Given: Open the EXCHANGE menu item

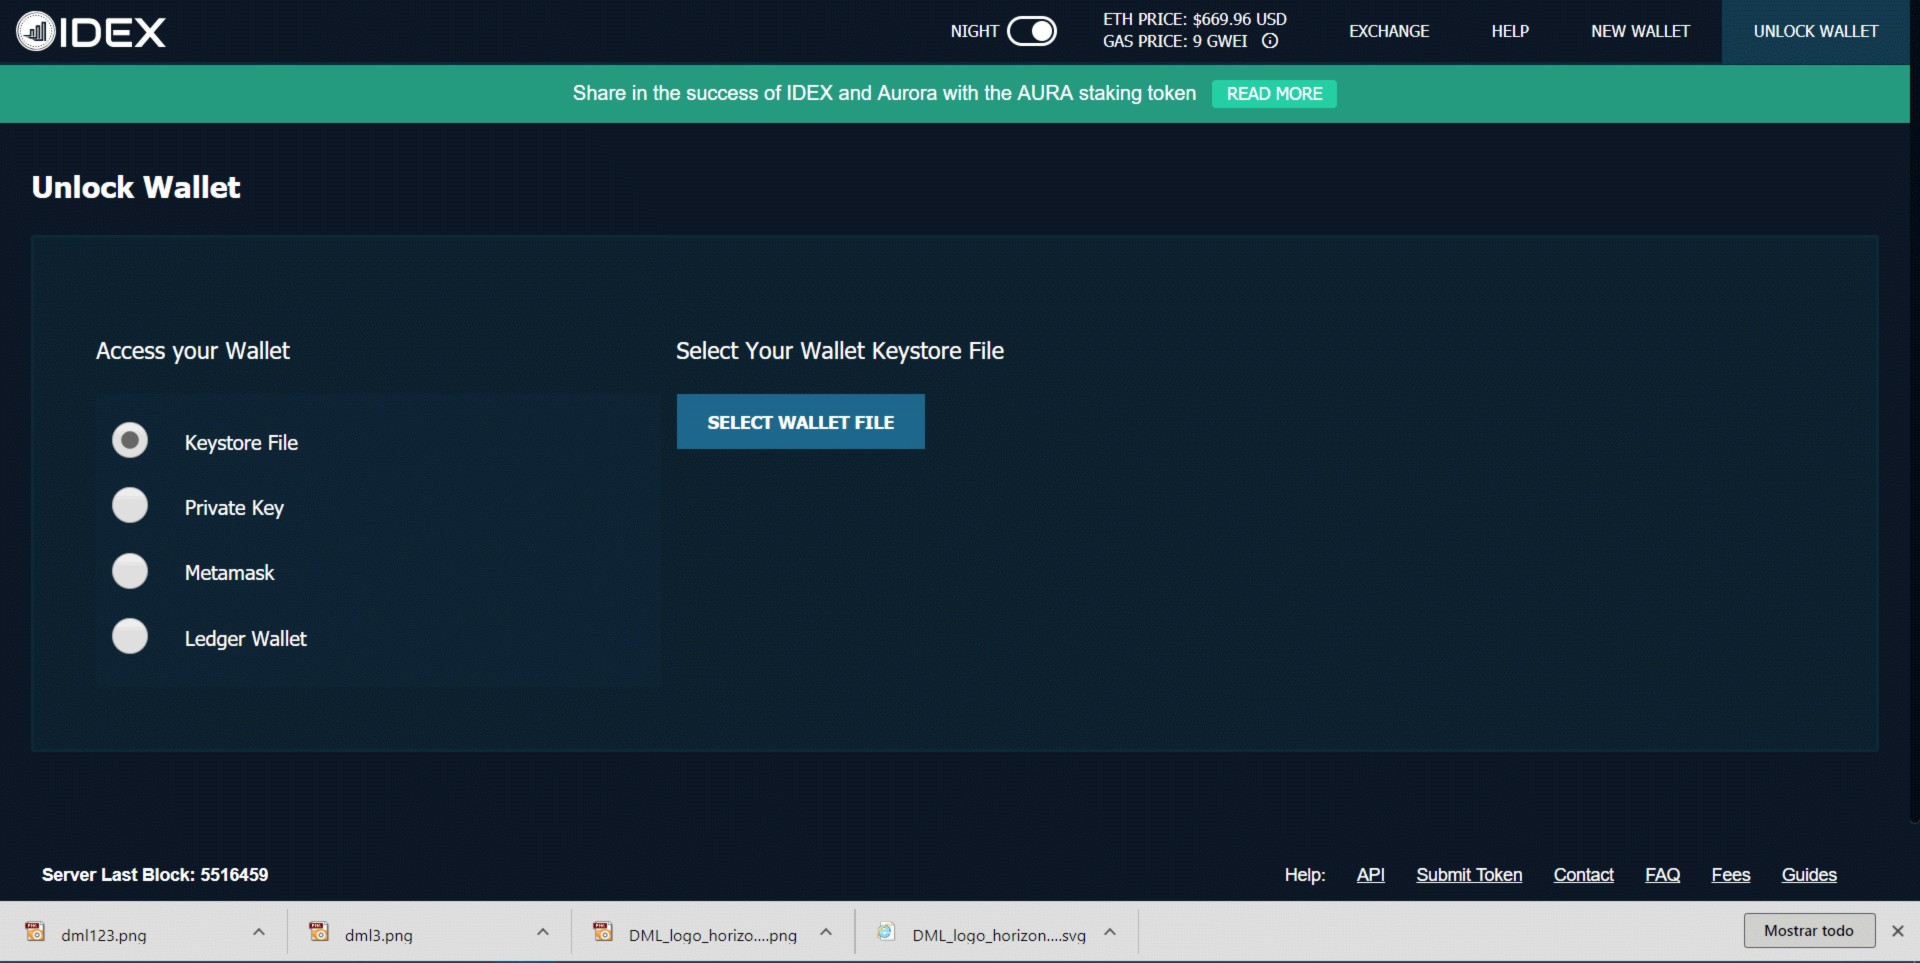Looking at the screenshot, I should pyautogui.click(x=1389, y=31).
